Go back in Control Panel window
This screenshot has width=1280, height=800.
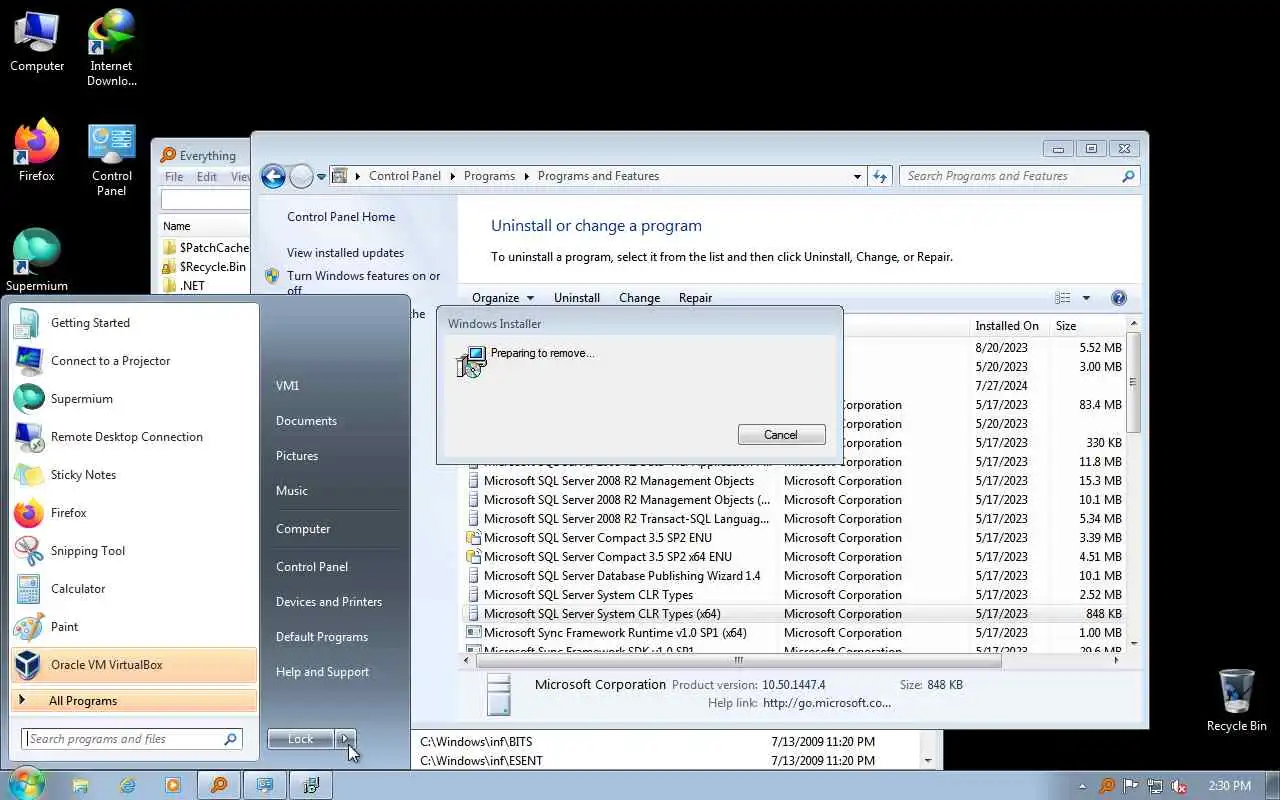pos(273,176)
